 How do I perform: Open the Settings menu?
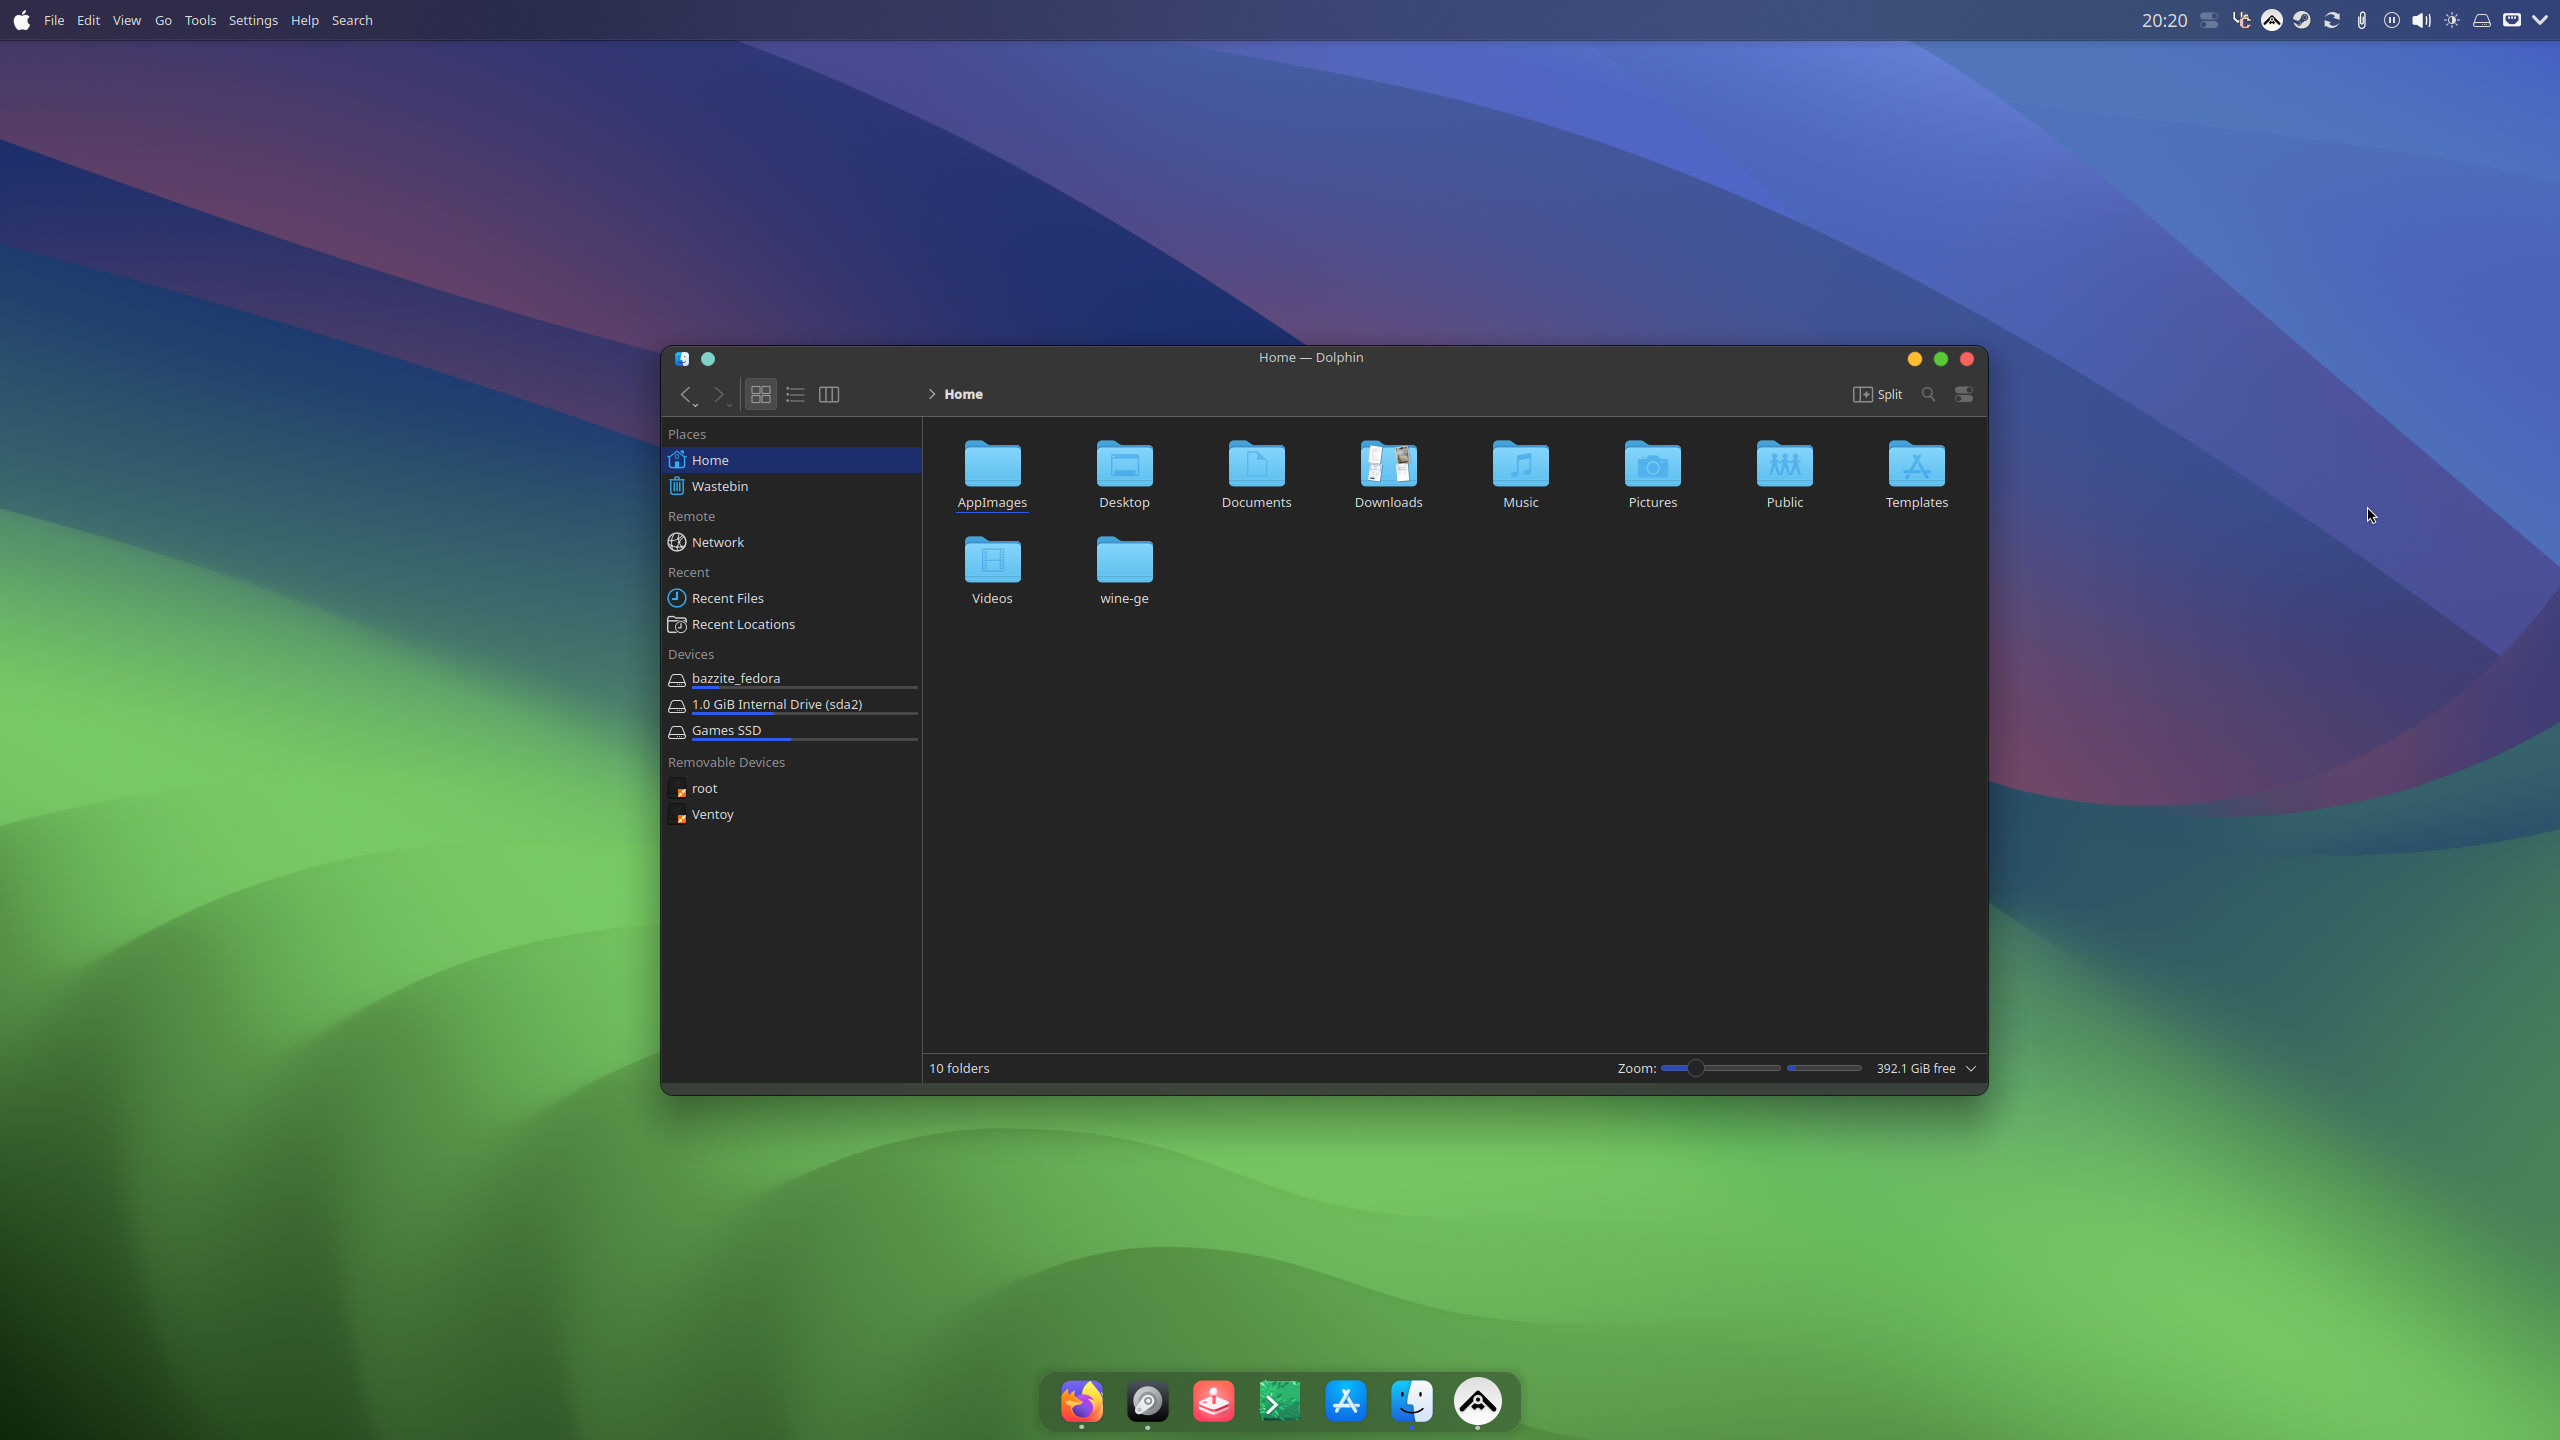pyautogui.click(x=253, y=20)
